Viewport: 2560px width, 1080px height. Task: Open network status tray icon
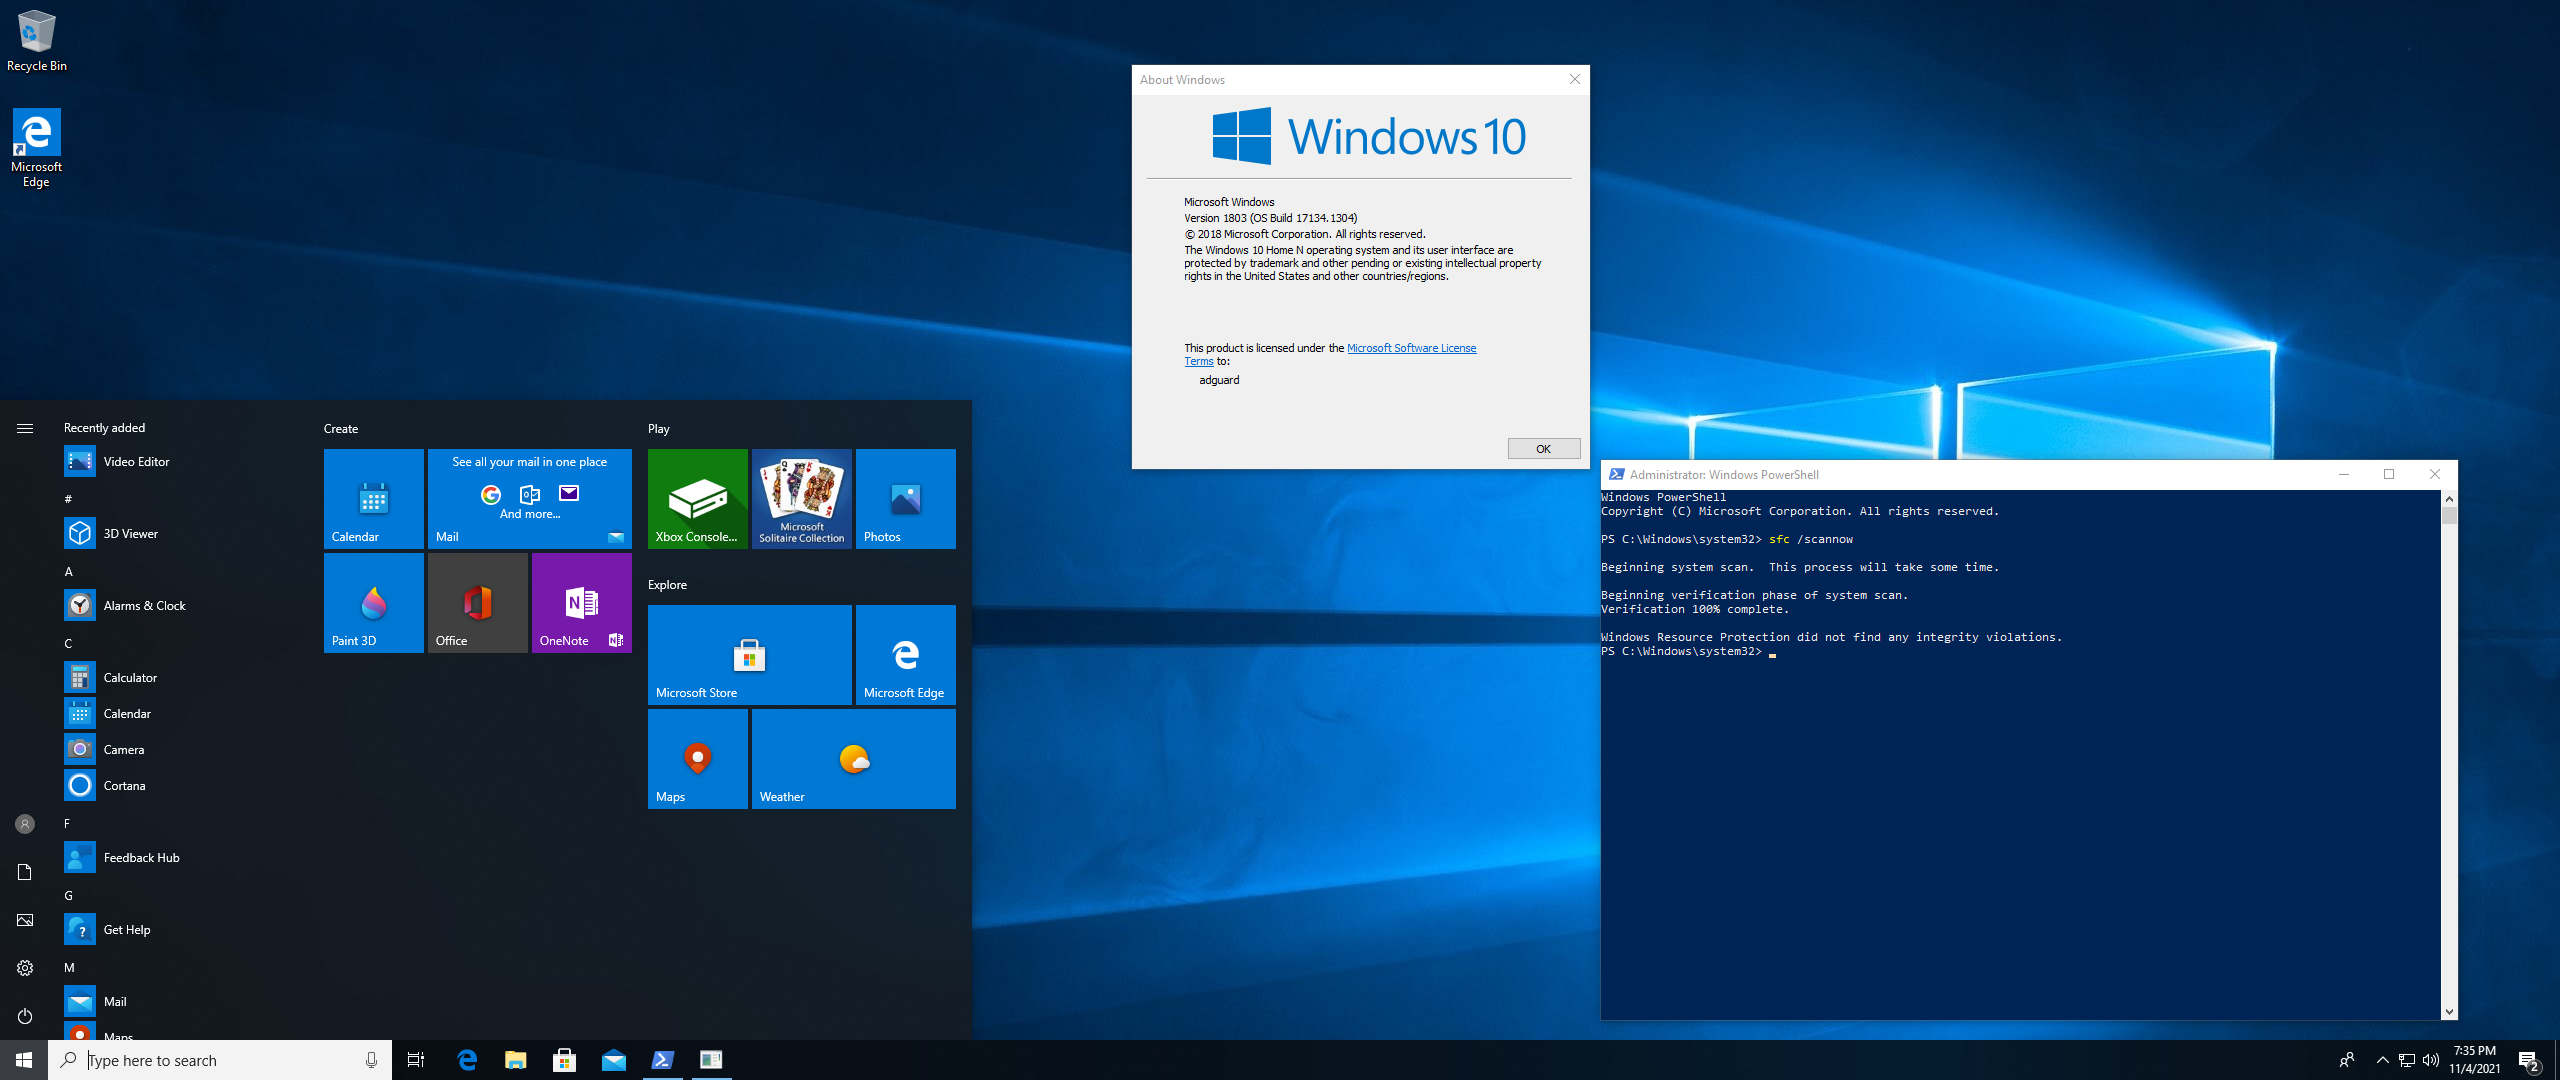tap(2407, 1060)
